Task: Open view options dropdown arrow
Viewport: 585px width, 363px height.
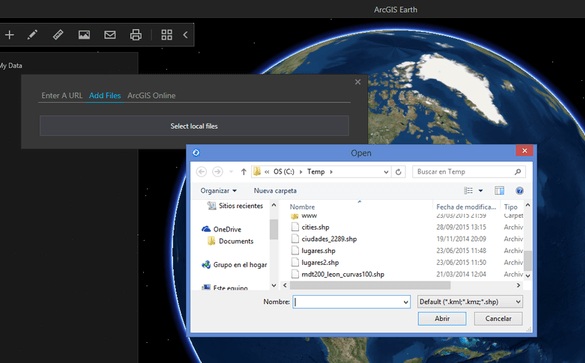Action: [x=481, y=191]
